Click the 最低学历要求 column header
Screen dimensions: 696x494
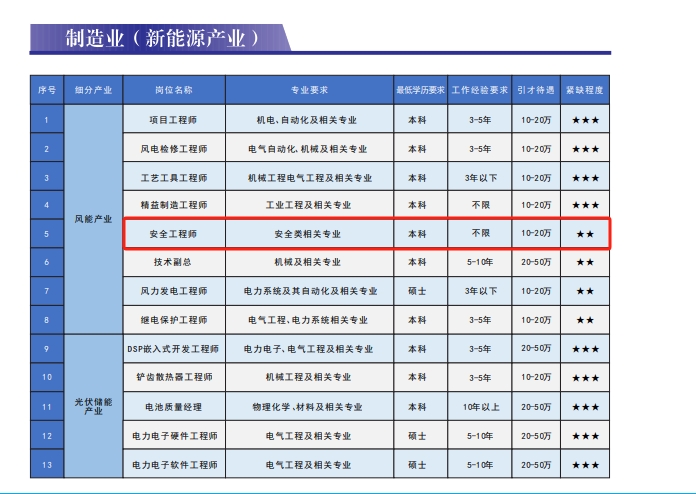(x=417, y=90)
